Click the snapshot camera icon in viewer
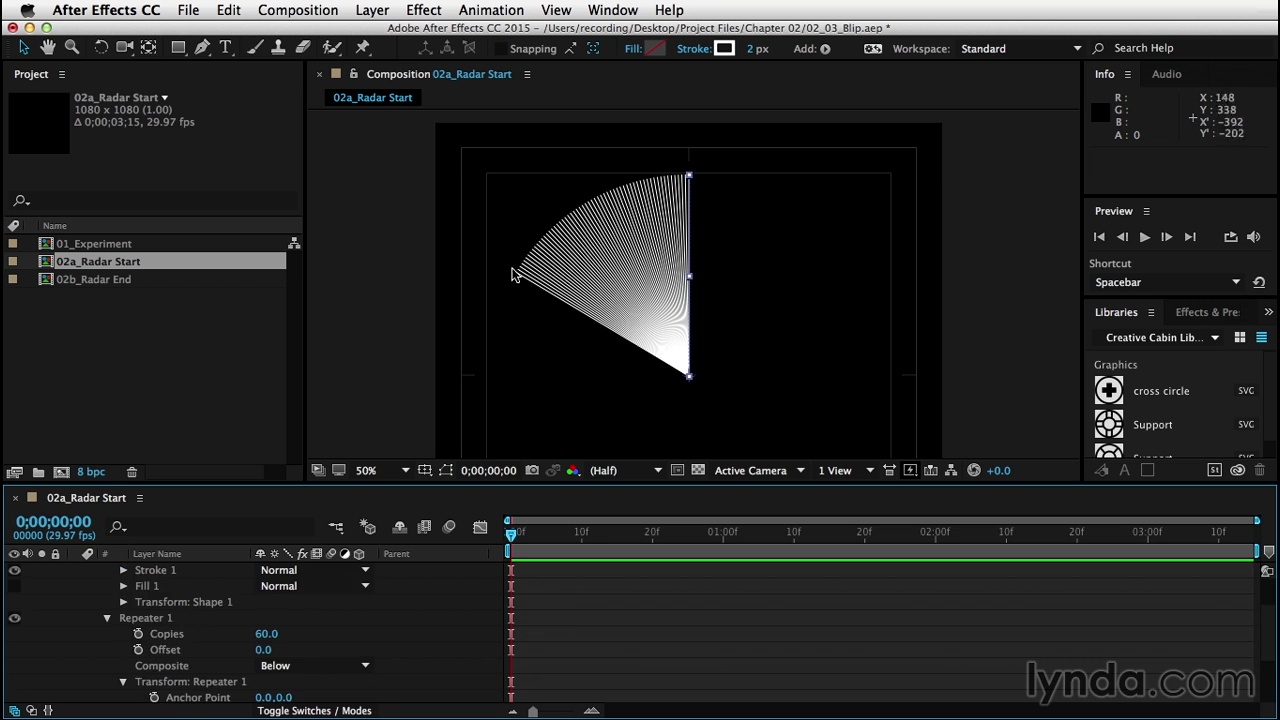1280x720 pixels. tap(532, 470)
